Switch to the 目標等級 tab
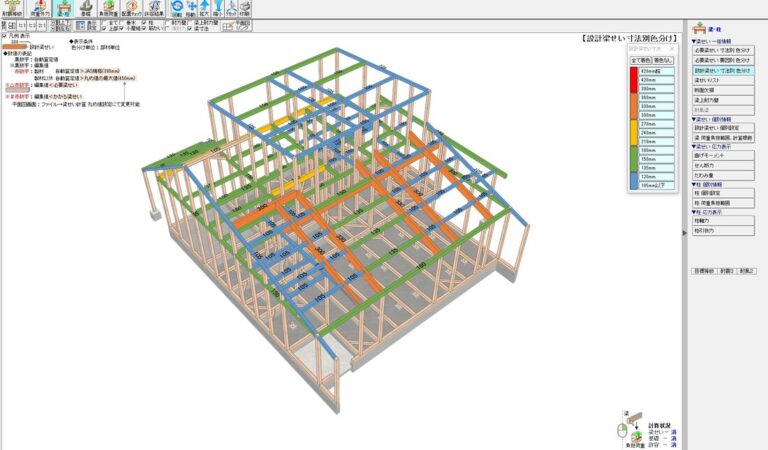This screenshot has width=768, height=450. tap(704, 271)
